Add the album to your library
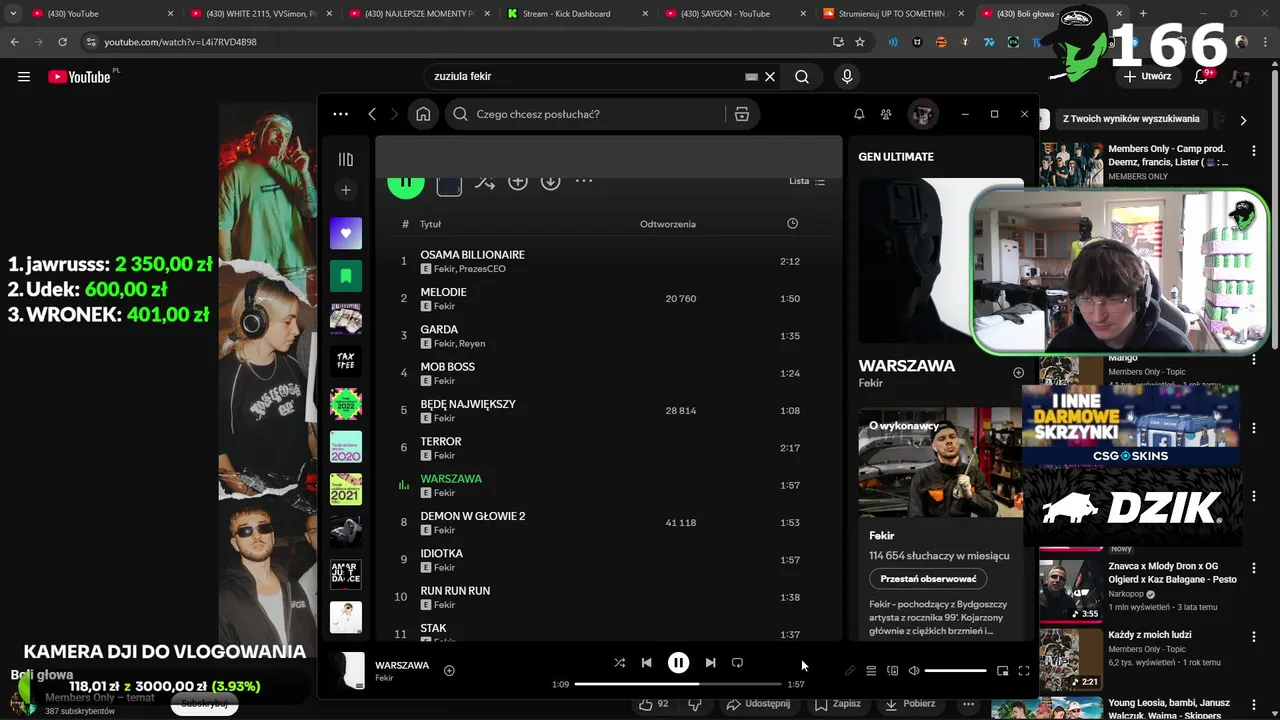1280x720 pixels. pyautogui.click(x=518, y=182)
